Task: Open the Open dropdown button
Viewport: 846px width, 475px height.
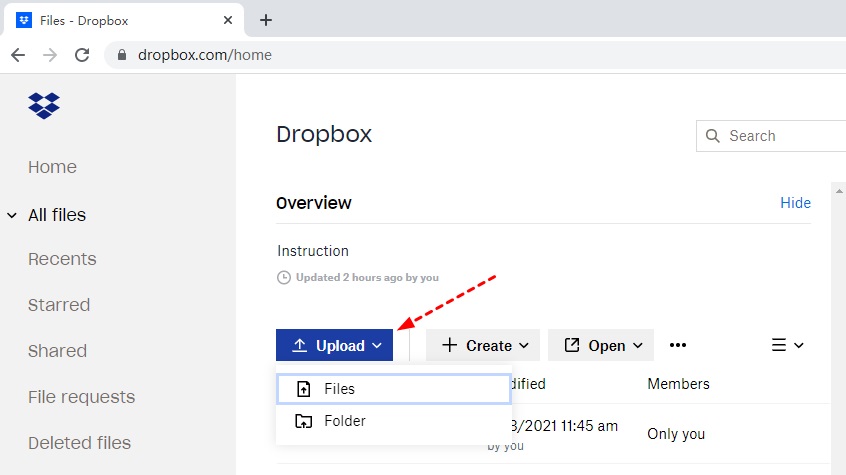Action: pyautogui.click(x=601, y=345)
